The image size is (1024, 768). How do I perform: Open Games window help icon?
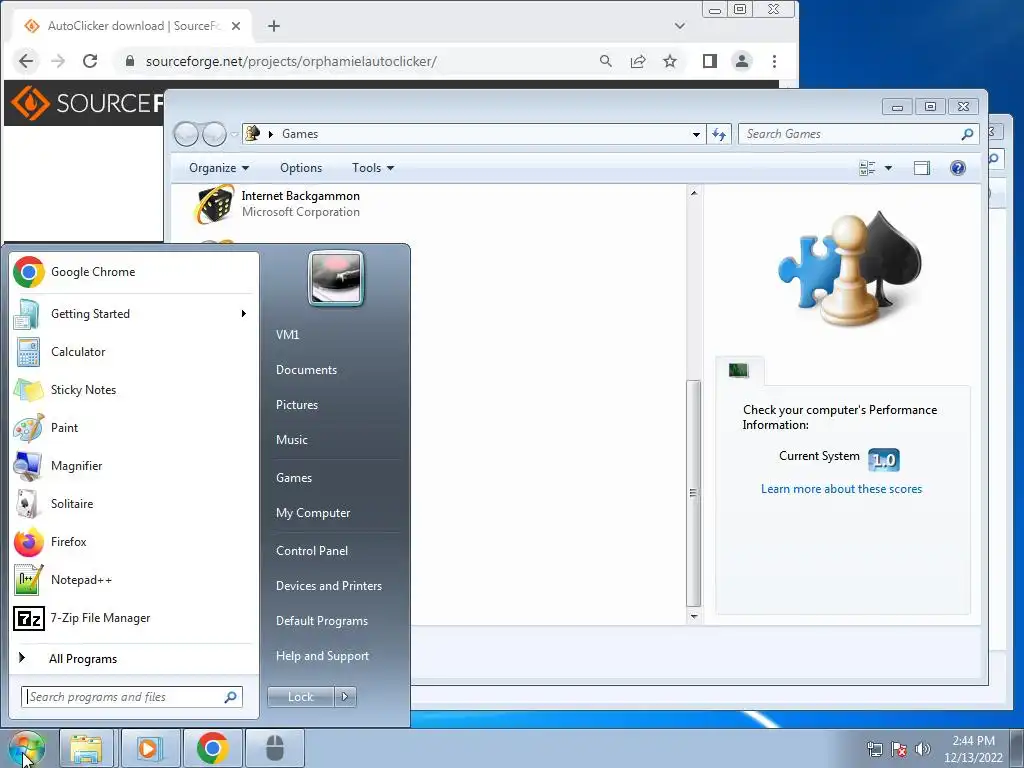957,168
